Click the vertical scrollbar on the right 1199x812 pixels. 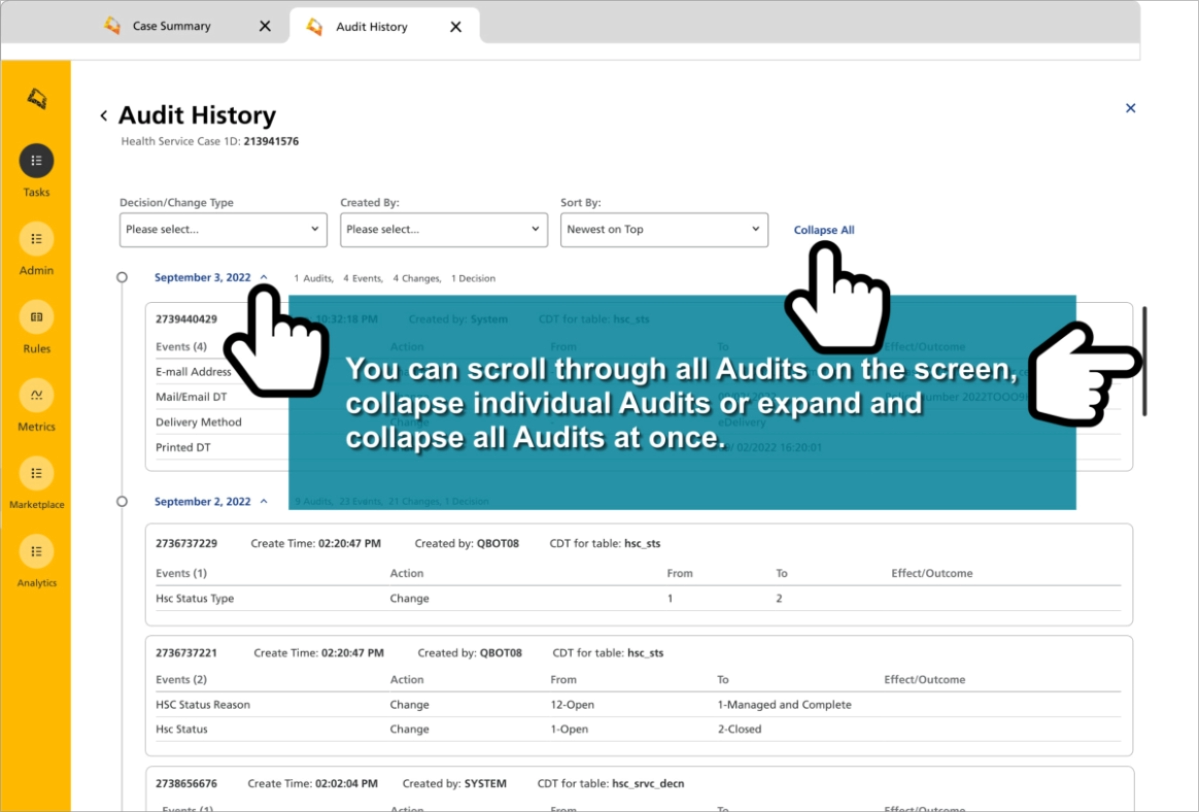1145,360
